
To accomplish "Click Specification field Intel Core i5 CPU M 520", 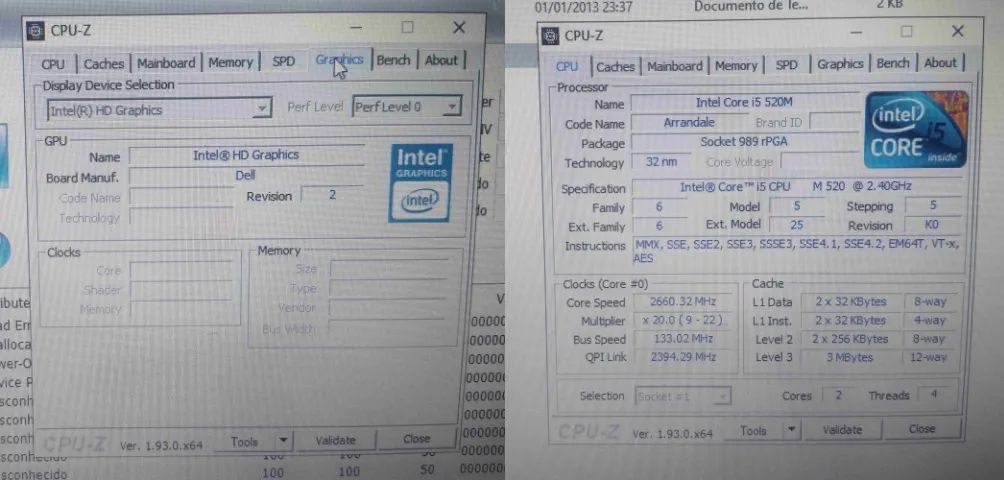I will pos(796,187).
